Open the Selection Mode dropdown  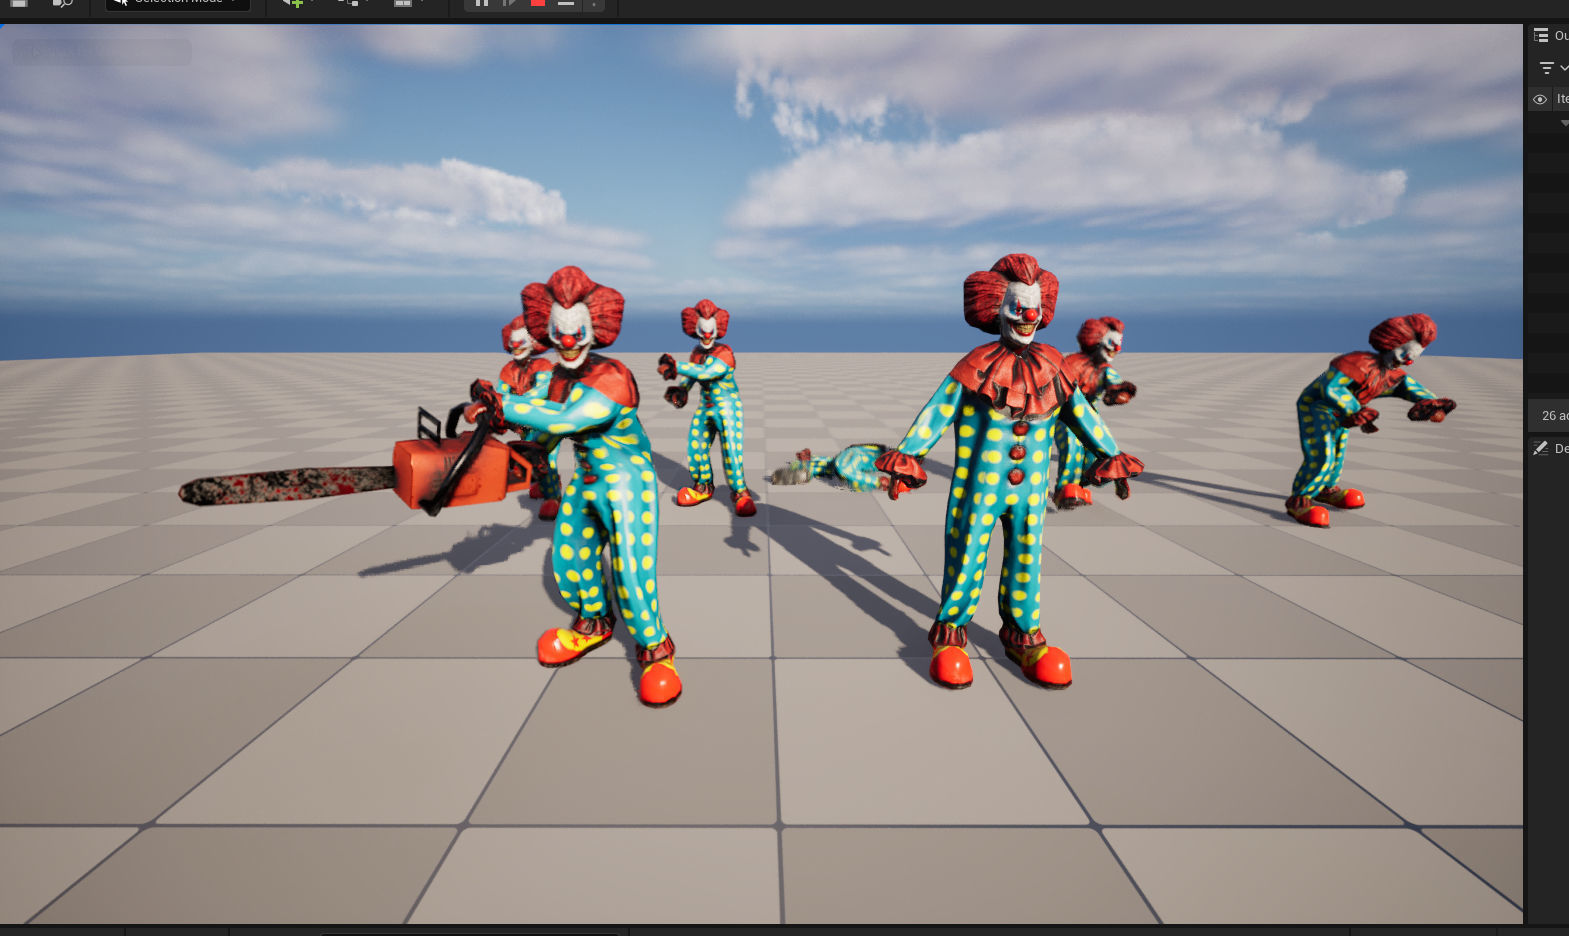[178, 3]
